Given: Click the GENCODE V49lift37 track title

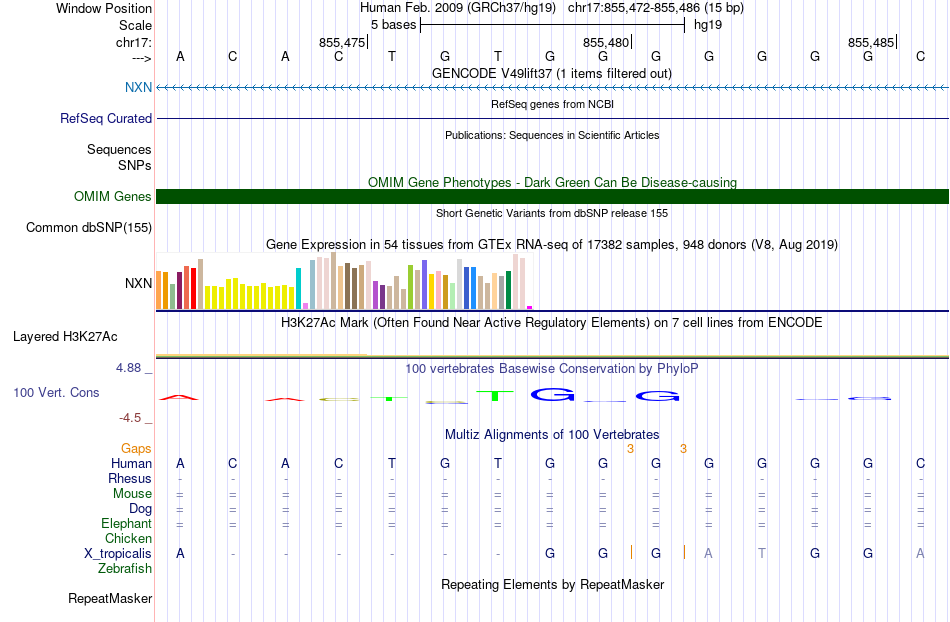Looking at the screenshot, I should point(551,73).
